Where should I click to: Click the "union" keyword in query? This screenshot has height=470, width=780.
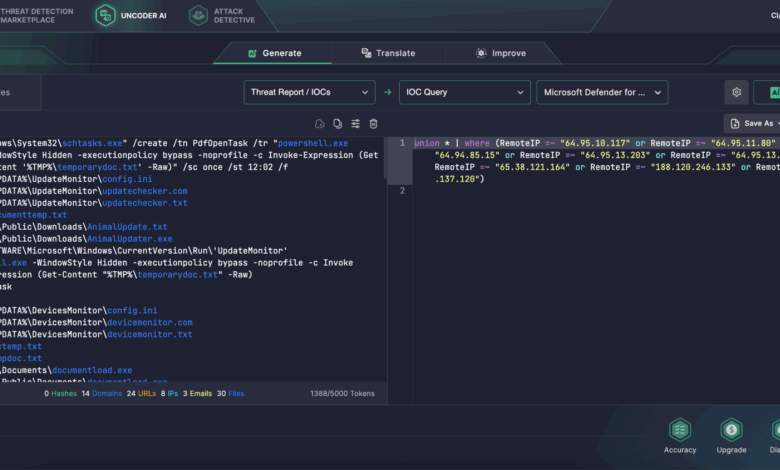427,143
